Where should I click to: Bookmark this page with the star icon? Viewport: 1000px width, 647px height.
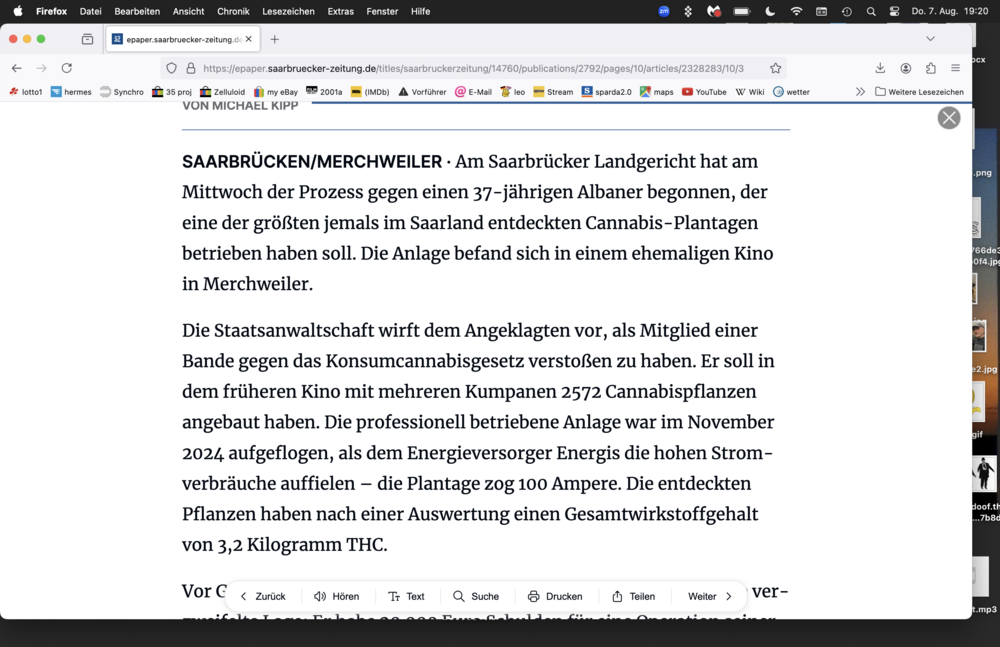point(775,68)
